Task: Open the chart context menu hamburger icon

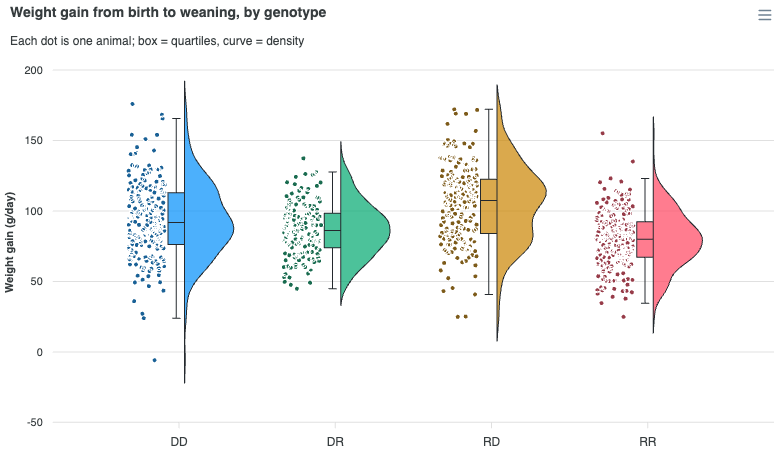Action: 764,15
